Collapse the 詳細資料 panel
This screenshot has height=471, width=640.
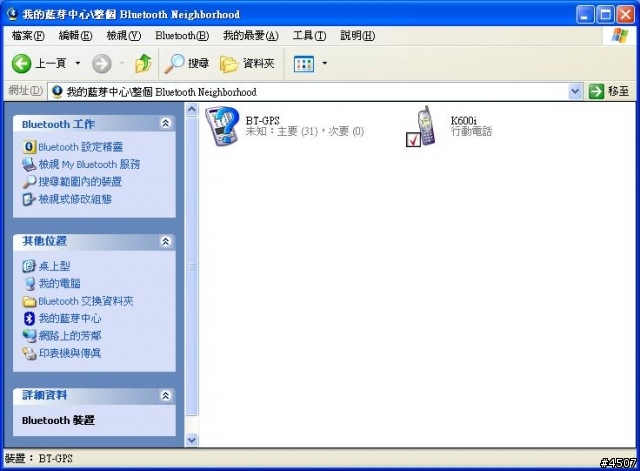165,395
